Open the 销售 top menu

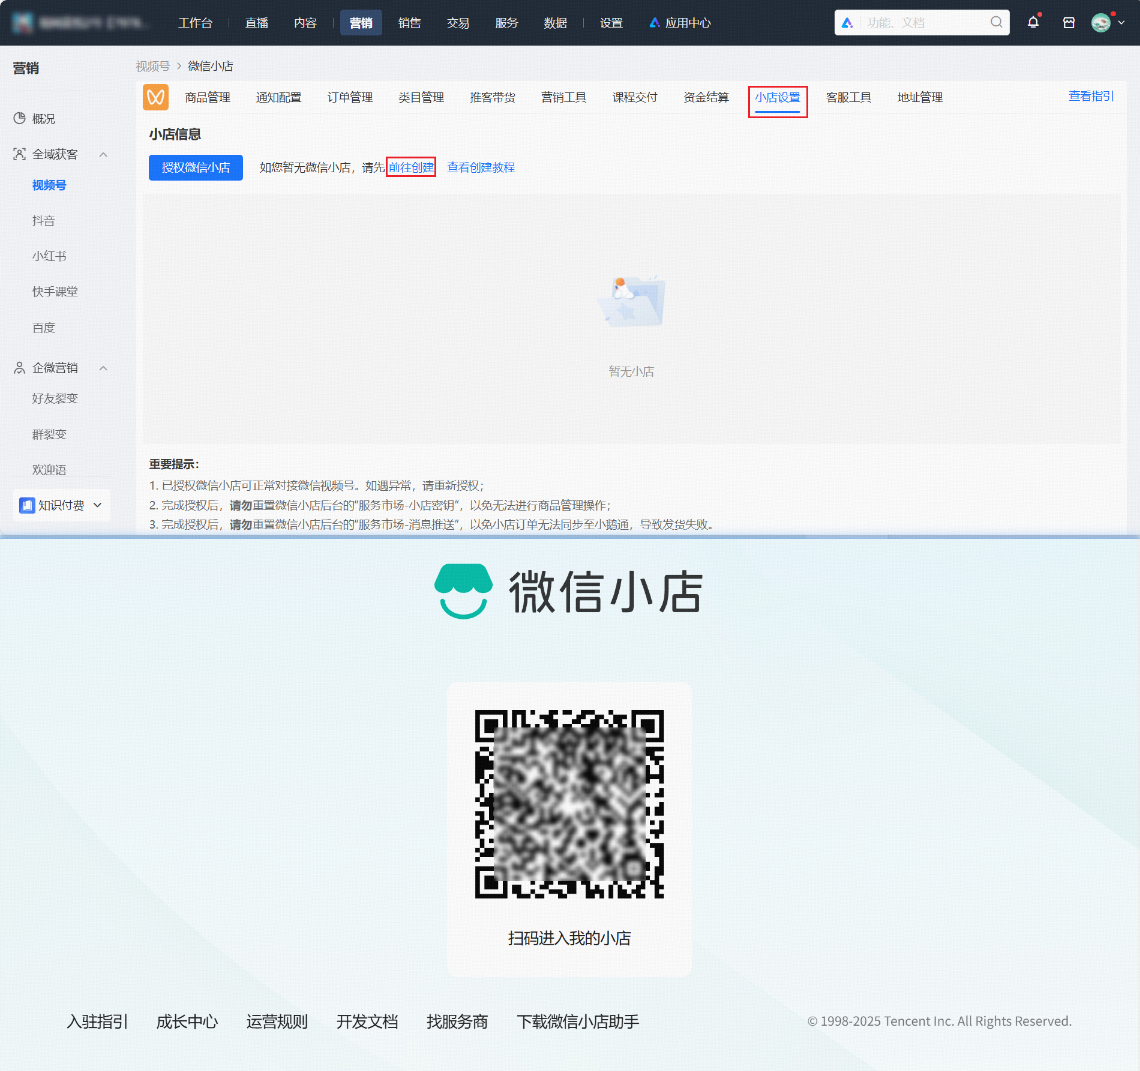(409, 23)
